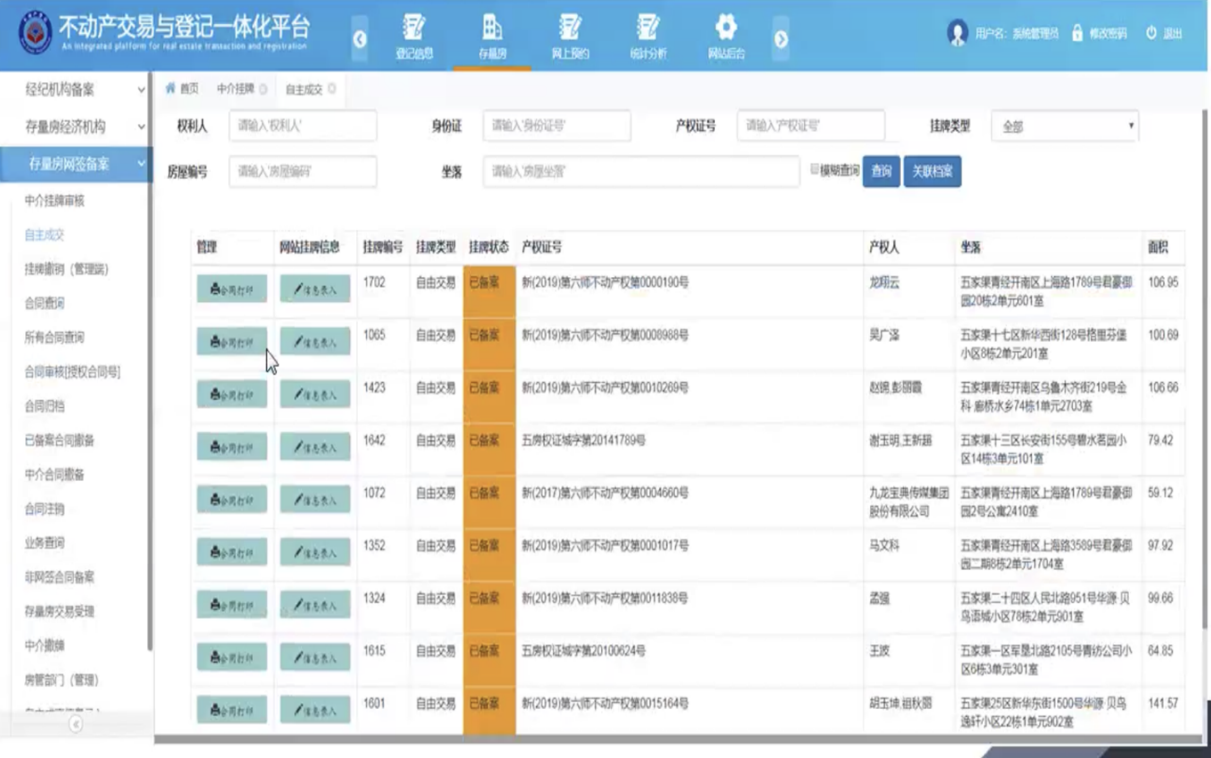Focus the 坐落 input field

point(641,171)
